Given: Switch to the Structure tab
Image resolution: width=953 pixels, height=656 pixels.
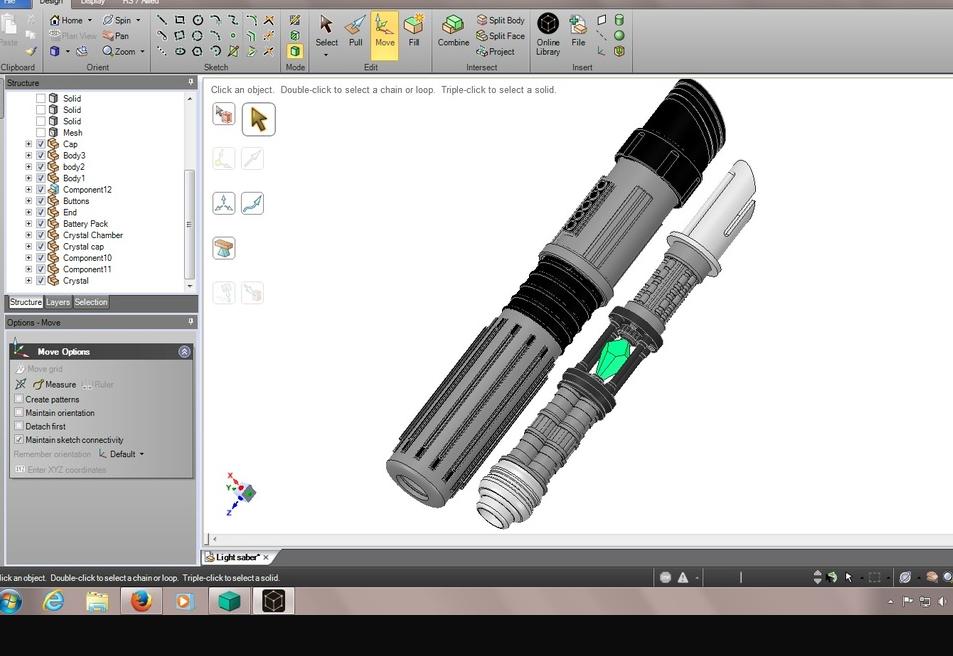Looking at the screenshot, I should click(26, 302).
